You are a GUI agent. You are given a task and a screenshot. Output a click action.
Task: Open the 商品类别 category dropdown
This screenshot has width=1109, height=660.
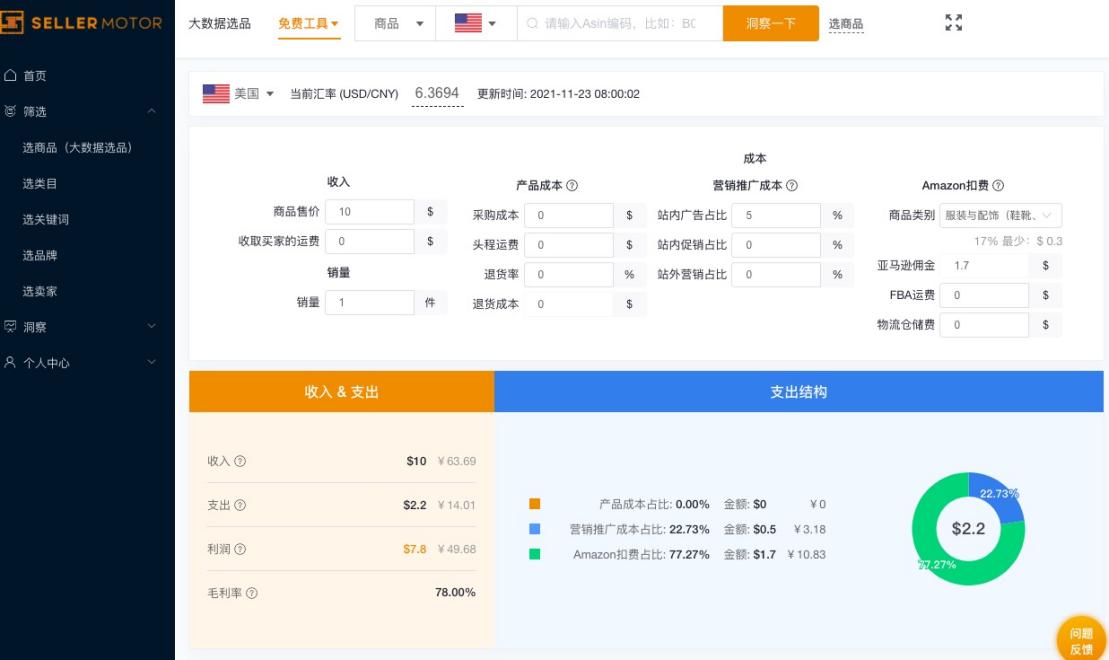point(1000,215)
